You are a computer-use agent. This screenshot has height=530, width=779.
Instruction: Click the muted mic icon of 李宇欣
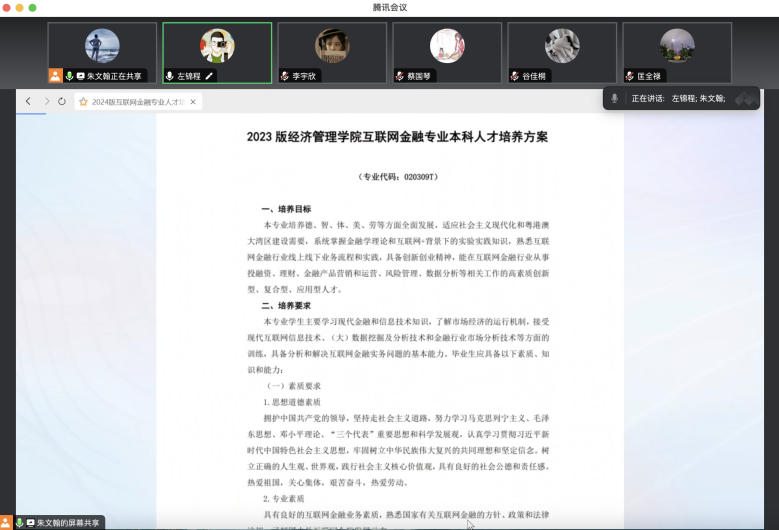[x=284, y=76]
